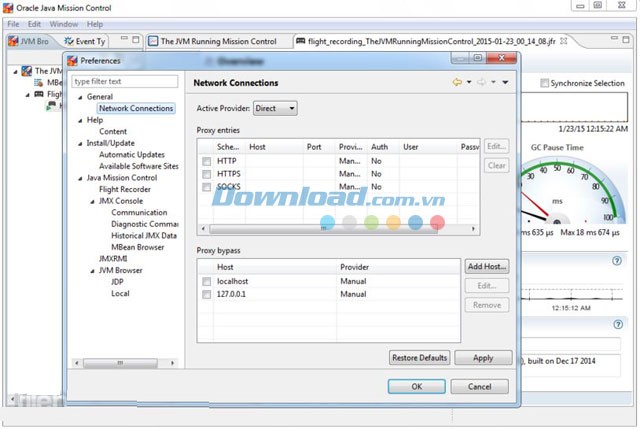The height and width of the screenshot is (429, 640).
Task: Click the Event Types tab icon
Action: point(68,42)
